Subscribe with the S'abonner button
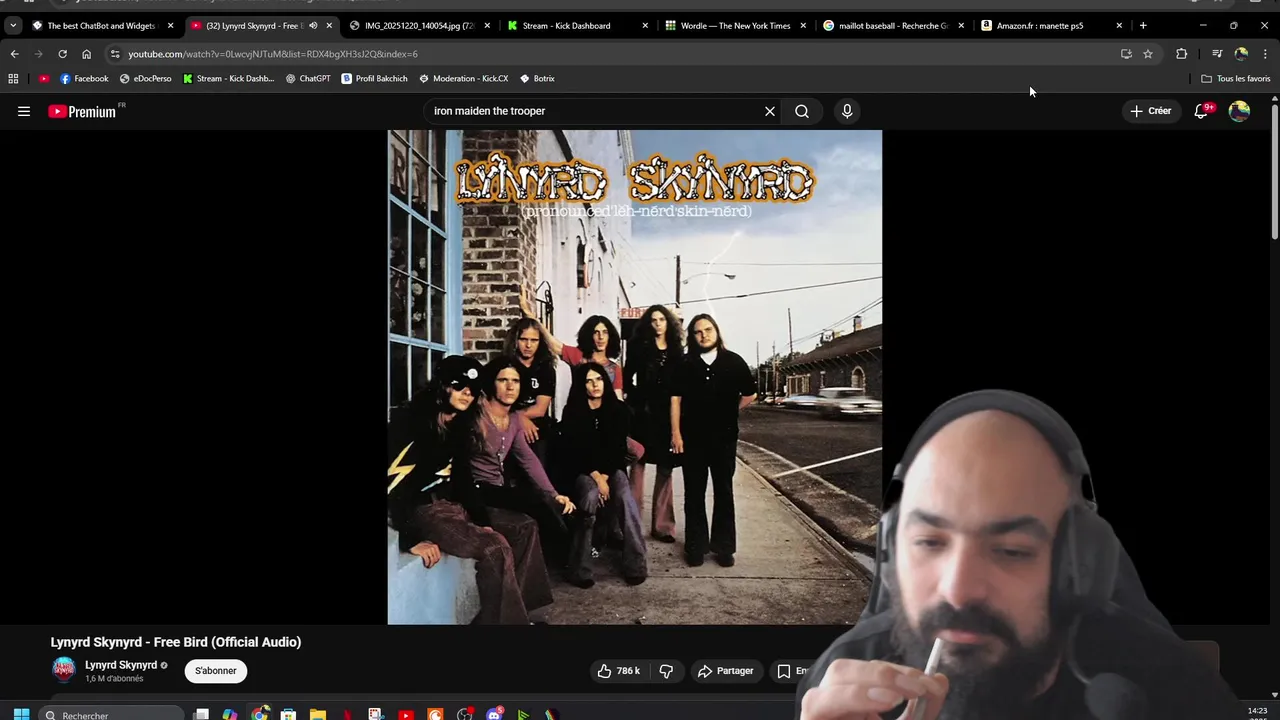The width and height of the screenshot is (1280, 720). click(216, 671)
